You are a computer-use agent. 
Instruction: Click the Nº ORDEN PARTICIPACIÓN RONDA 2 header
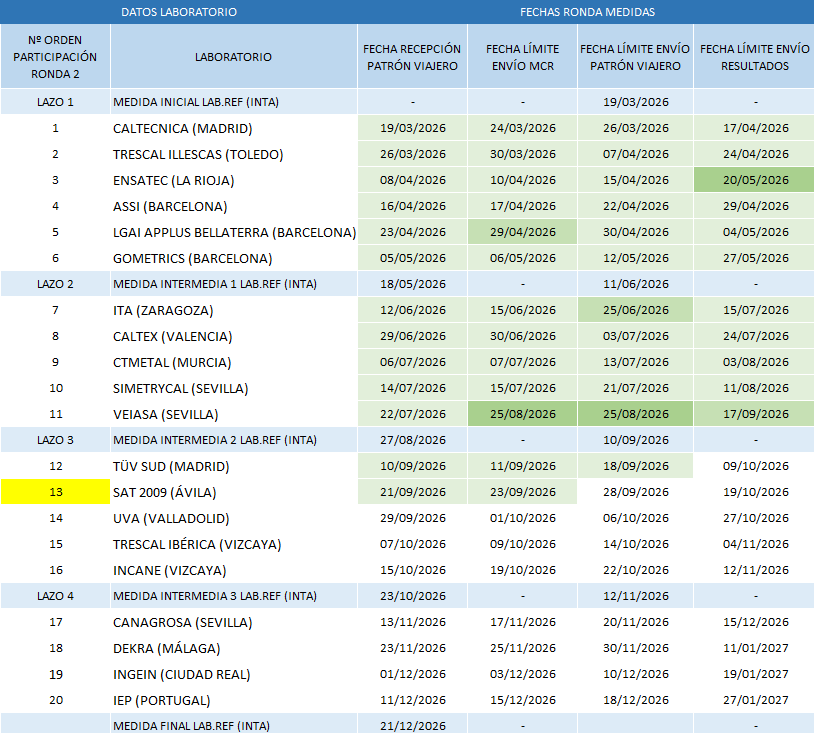[x=55, y=57]
